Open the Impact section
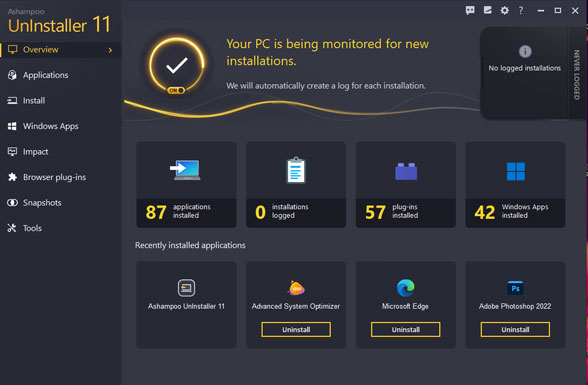Viewport: 588px width, 385px height. click(60, 151)
